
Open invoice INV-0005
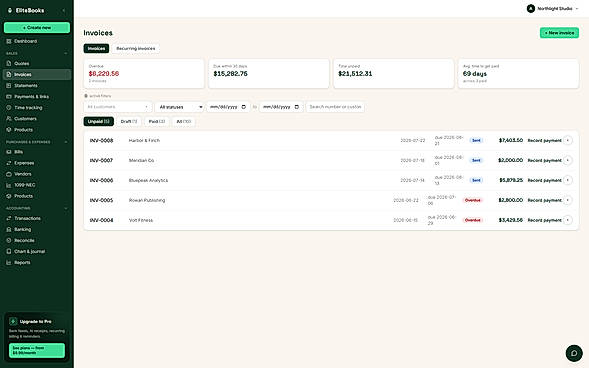(x=101, y=200)
